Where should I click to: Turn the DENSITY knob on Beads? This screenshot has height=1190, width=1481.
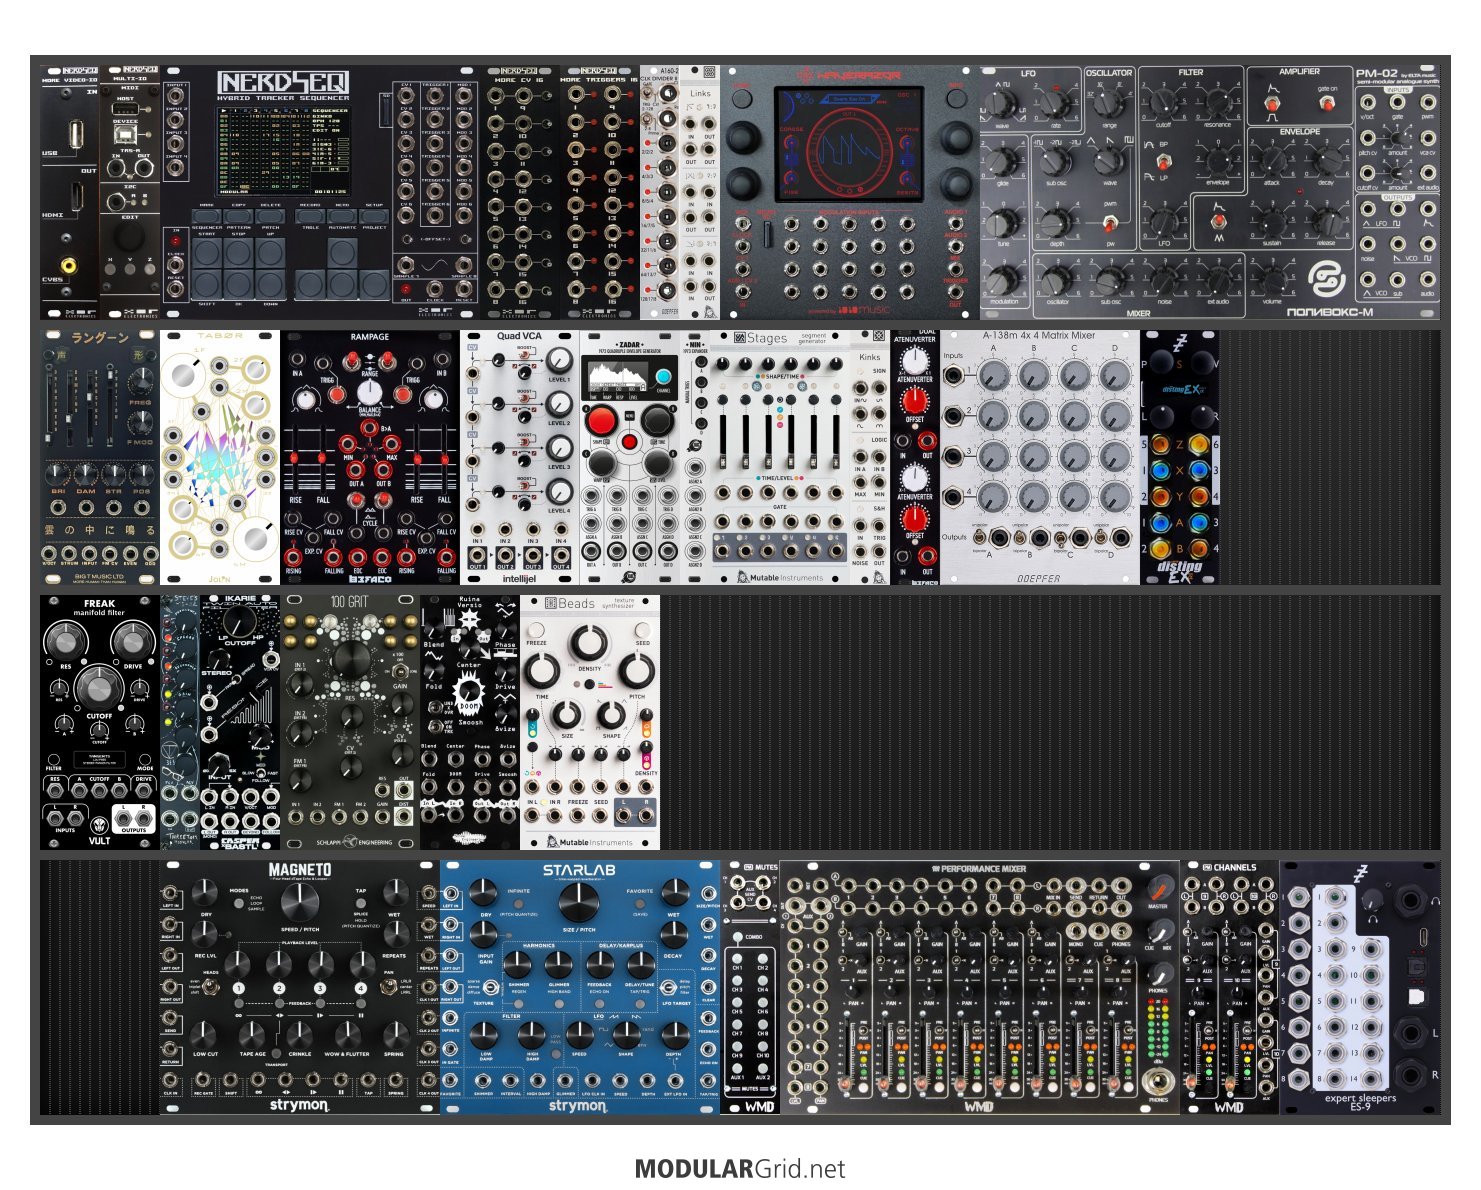[x=590, y=643]
